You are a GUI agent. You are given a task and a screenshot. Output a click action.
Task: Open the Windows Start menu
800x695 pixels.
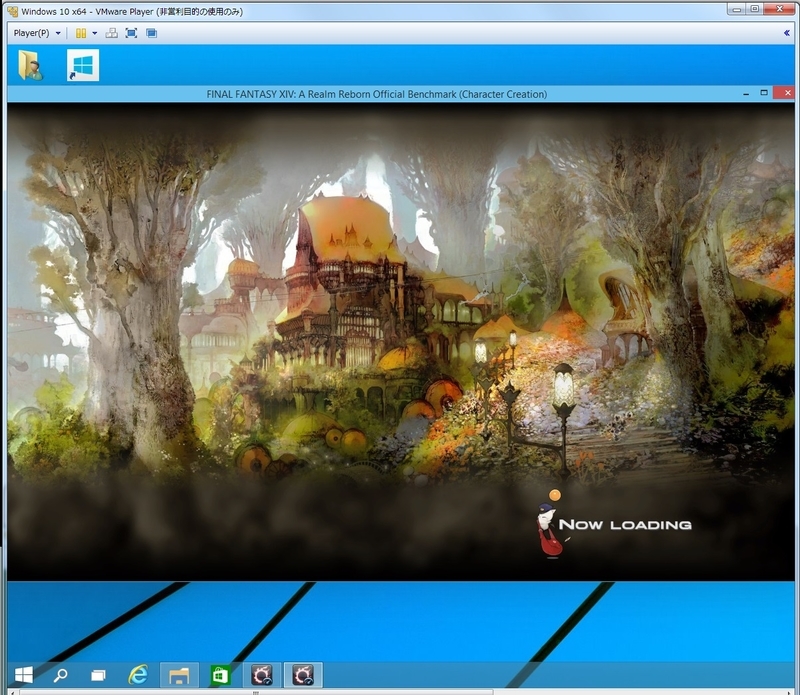(x=23, y=675)
